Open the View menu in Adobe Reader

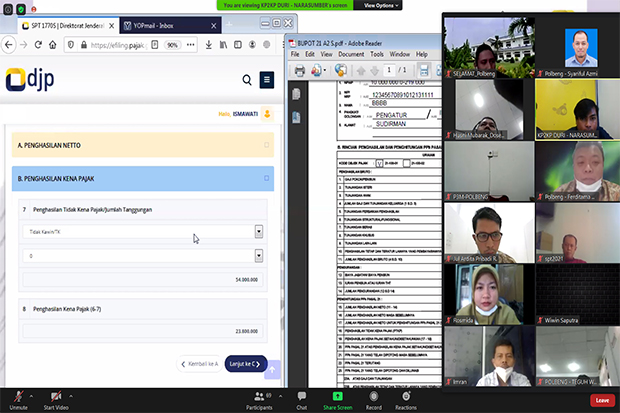click(326, 54)
